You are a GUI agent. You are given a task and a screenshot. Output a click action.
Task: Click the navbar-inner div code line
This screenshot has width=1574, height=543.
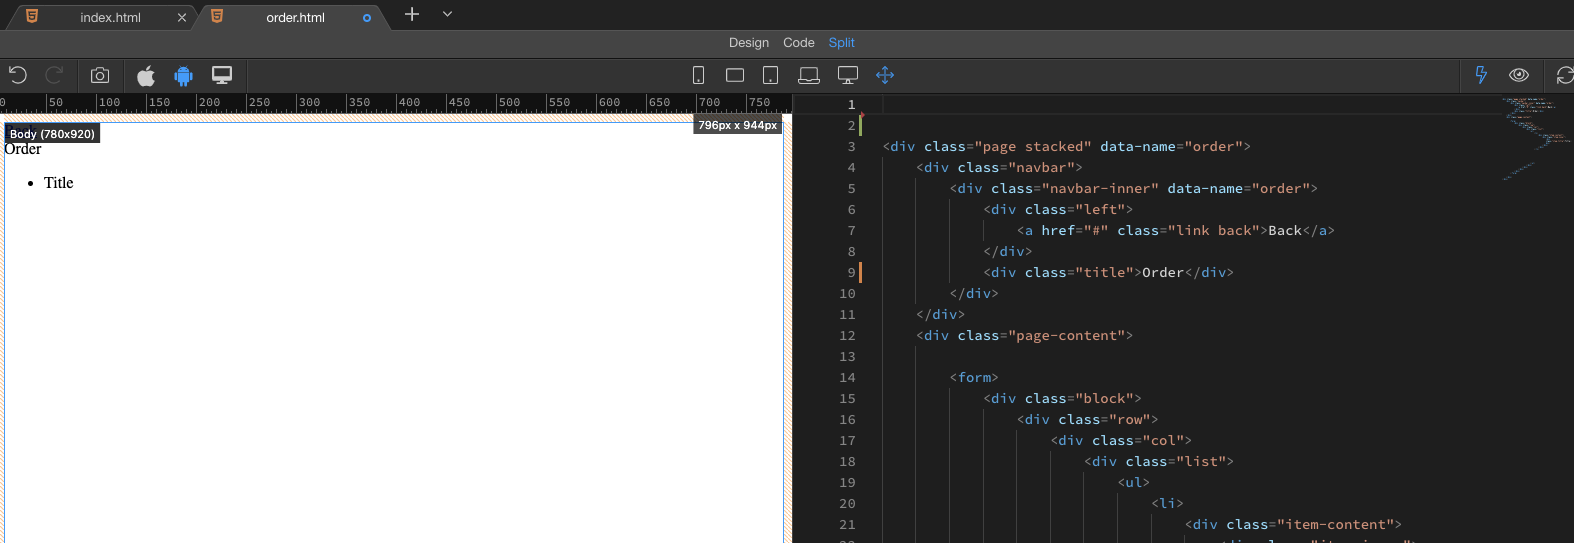click(1134, 188)
